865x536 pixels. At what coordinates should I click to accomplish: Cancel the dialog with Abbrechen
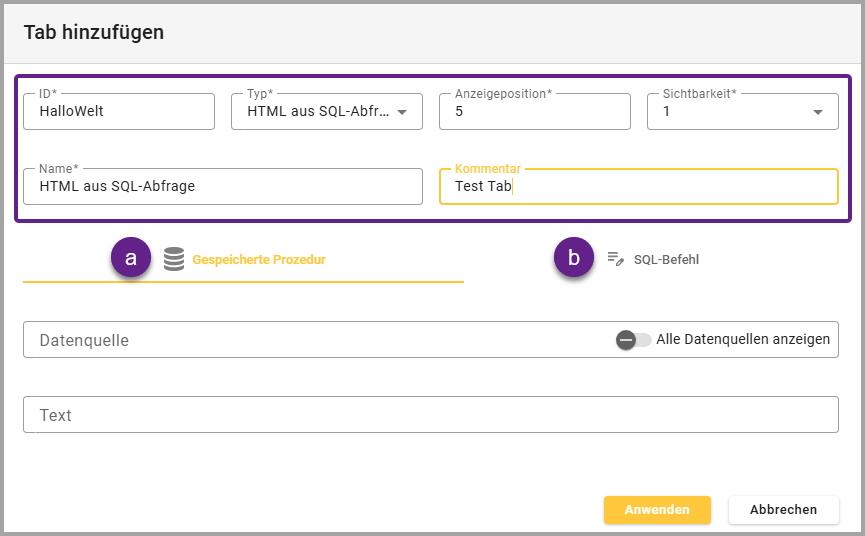tap(783, 510)
